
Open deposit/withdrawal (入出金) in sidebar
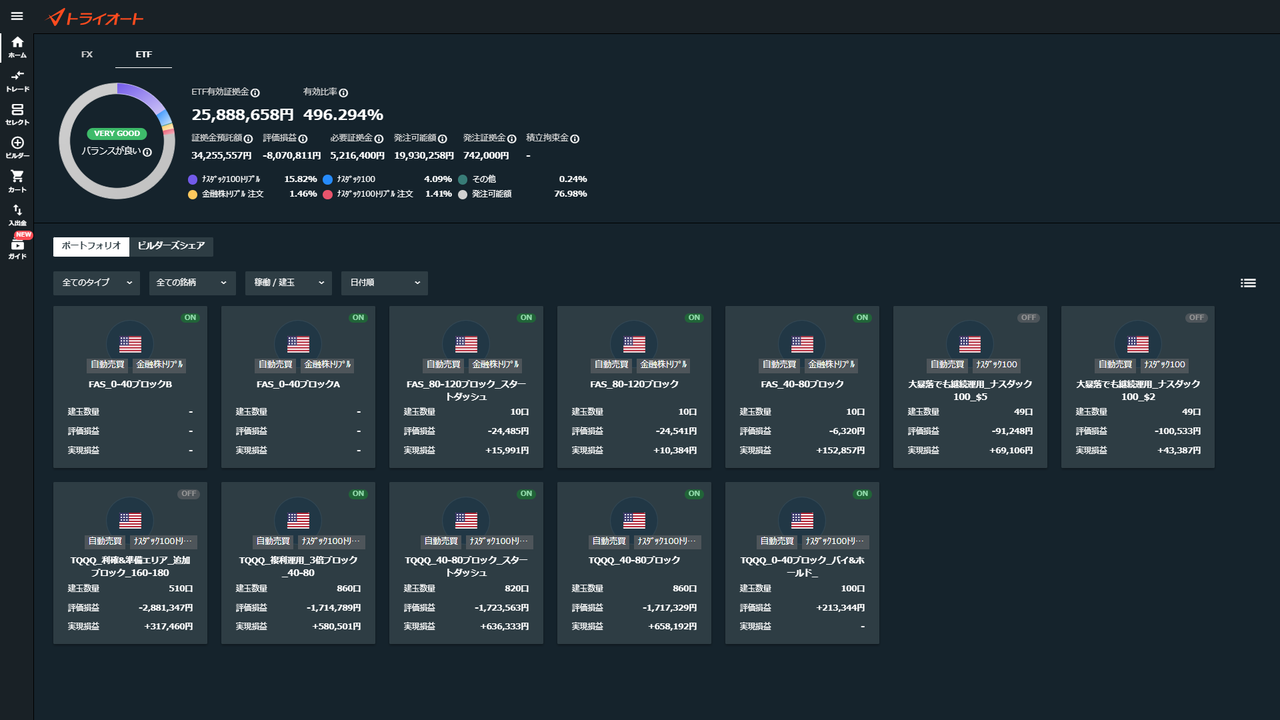coord(17,215)
